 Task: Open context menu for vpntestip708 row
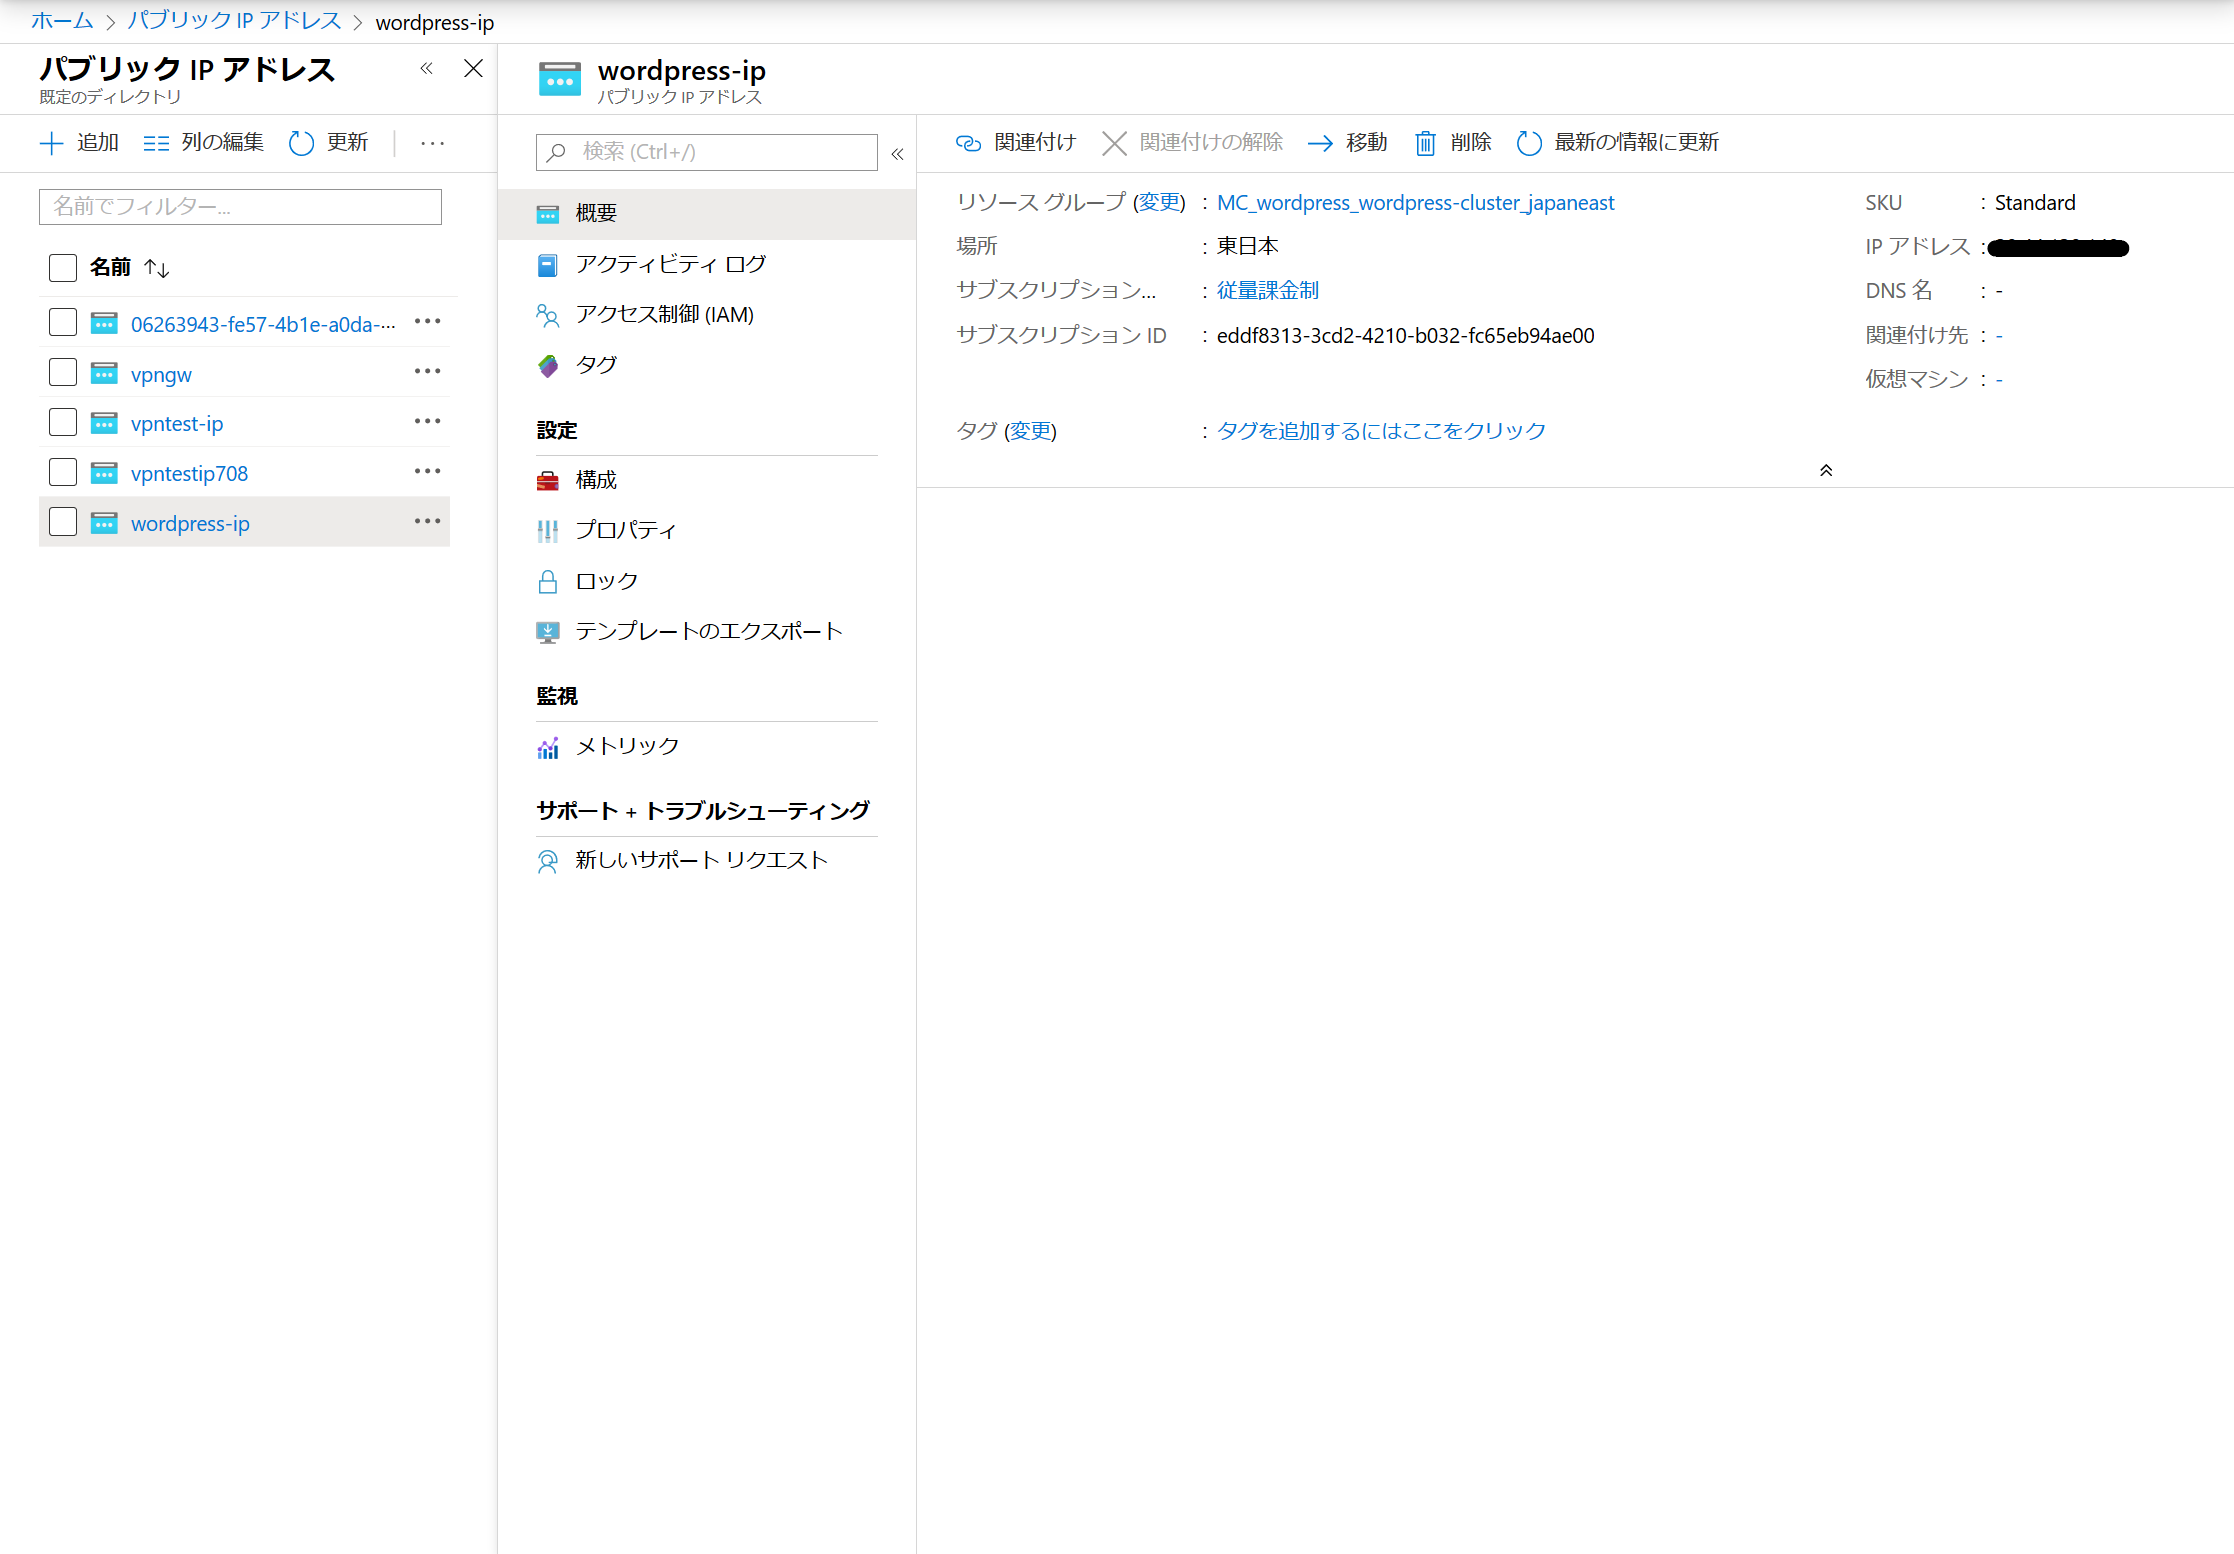pos(428,471)
